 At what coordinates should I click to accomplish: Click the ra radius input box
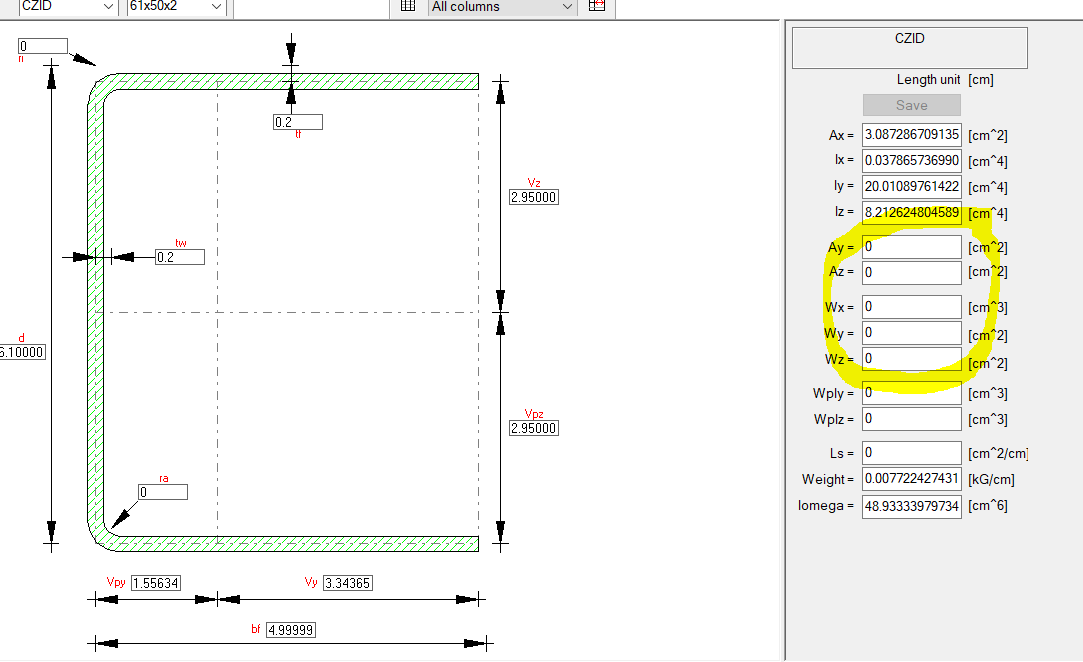(x=164, y=490)
